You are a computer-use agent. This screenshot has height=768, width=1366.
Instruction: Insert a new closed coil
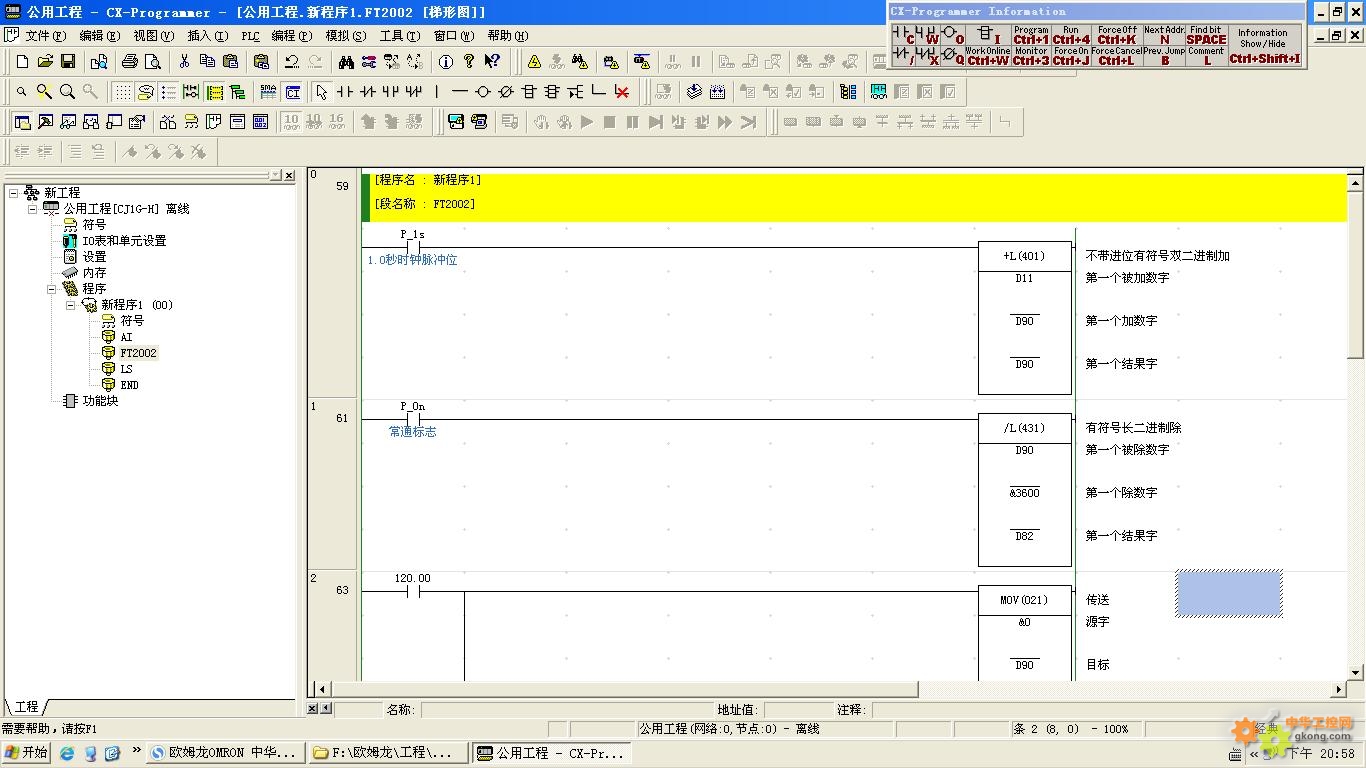point(505,92)
